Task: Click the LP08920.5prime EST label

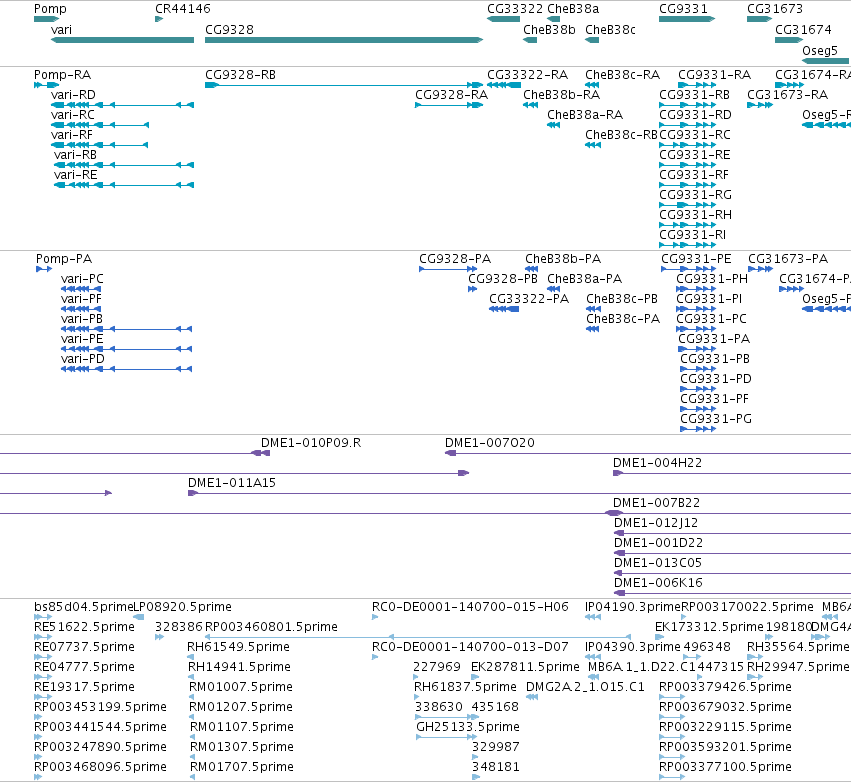Action: (182, 607)
